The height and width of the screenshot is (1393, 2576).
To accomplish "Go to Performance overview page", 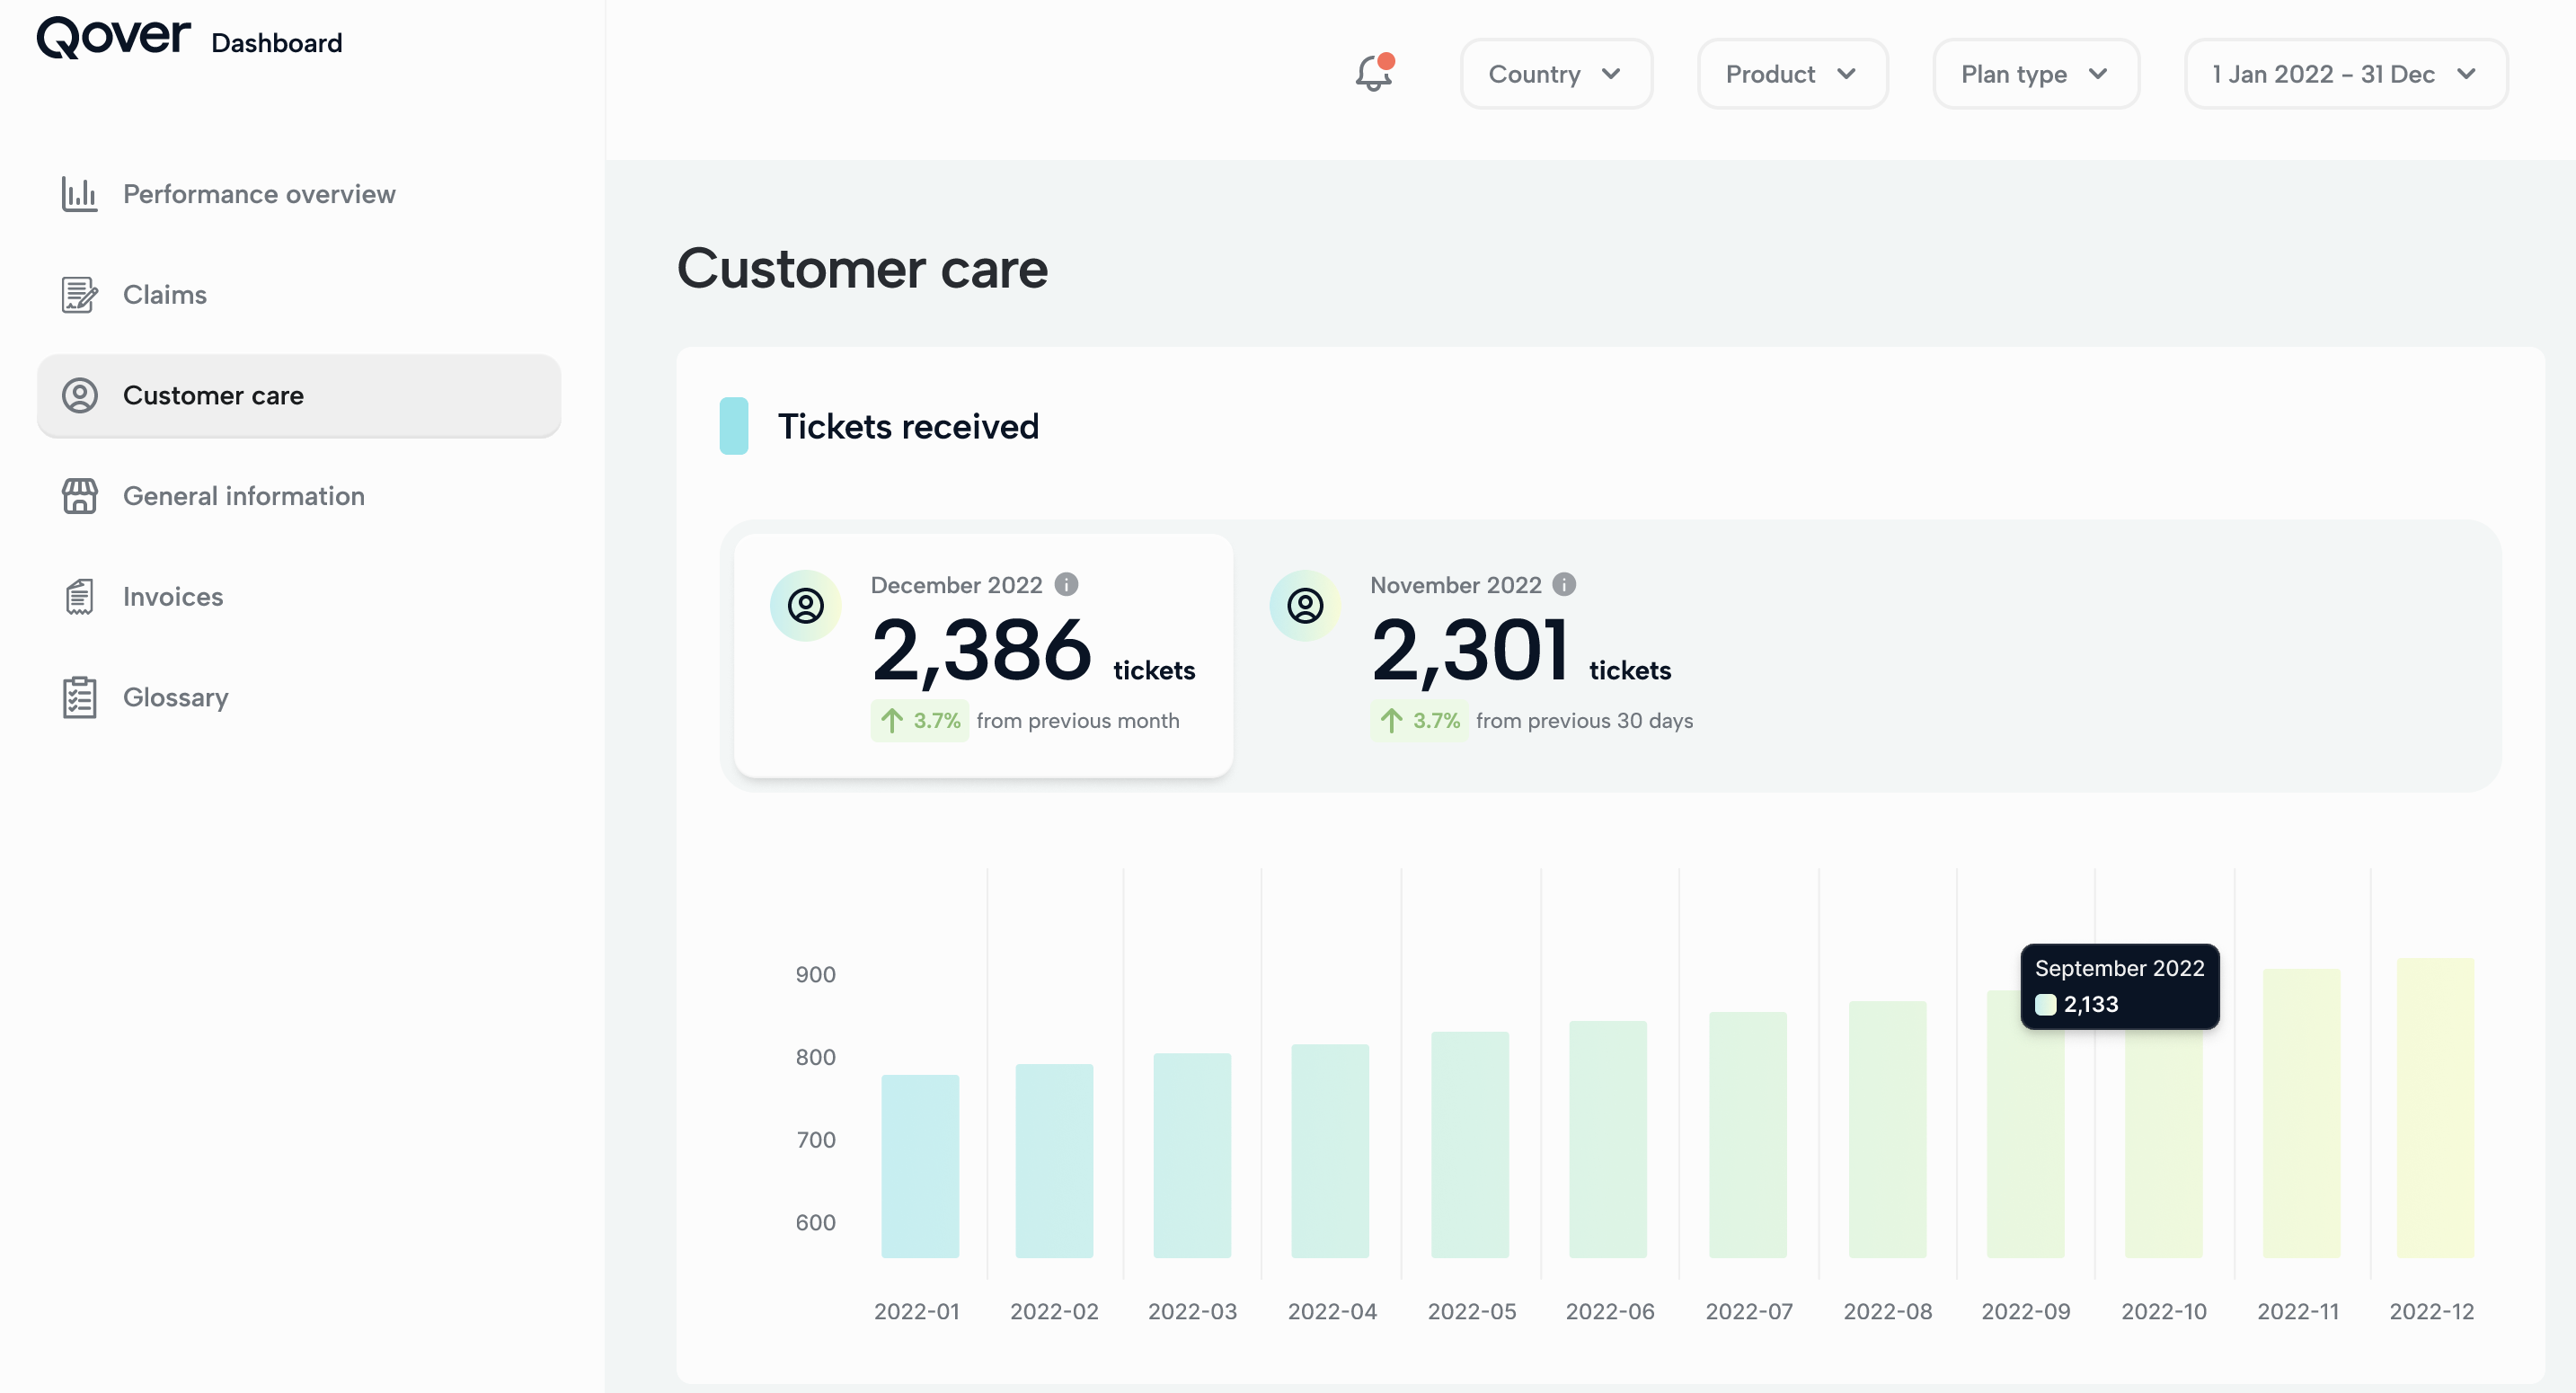I will coord(259,194).
